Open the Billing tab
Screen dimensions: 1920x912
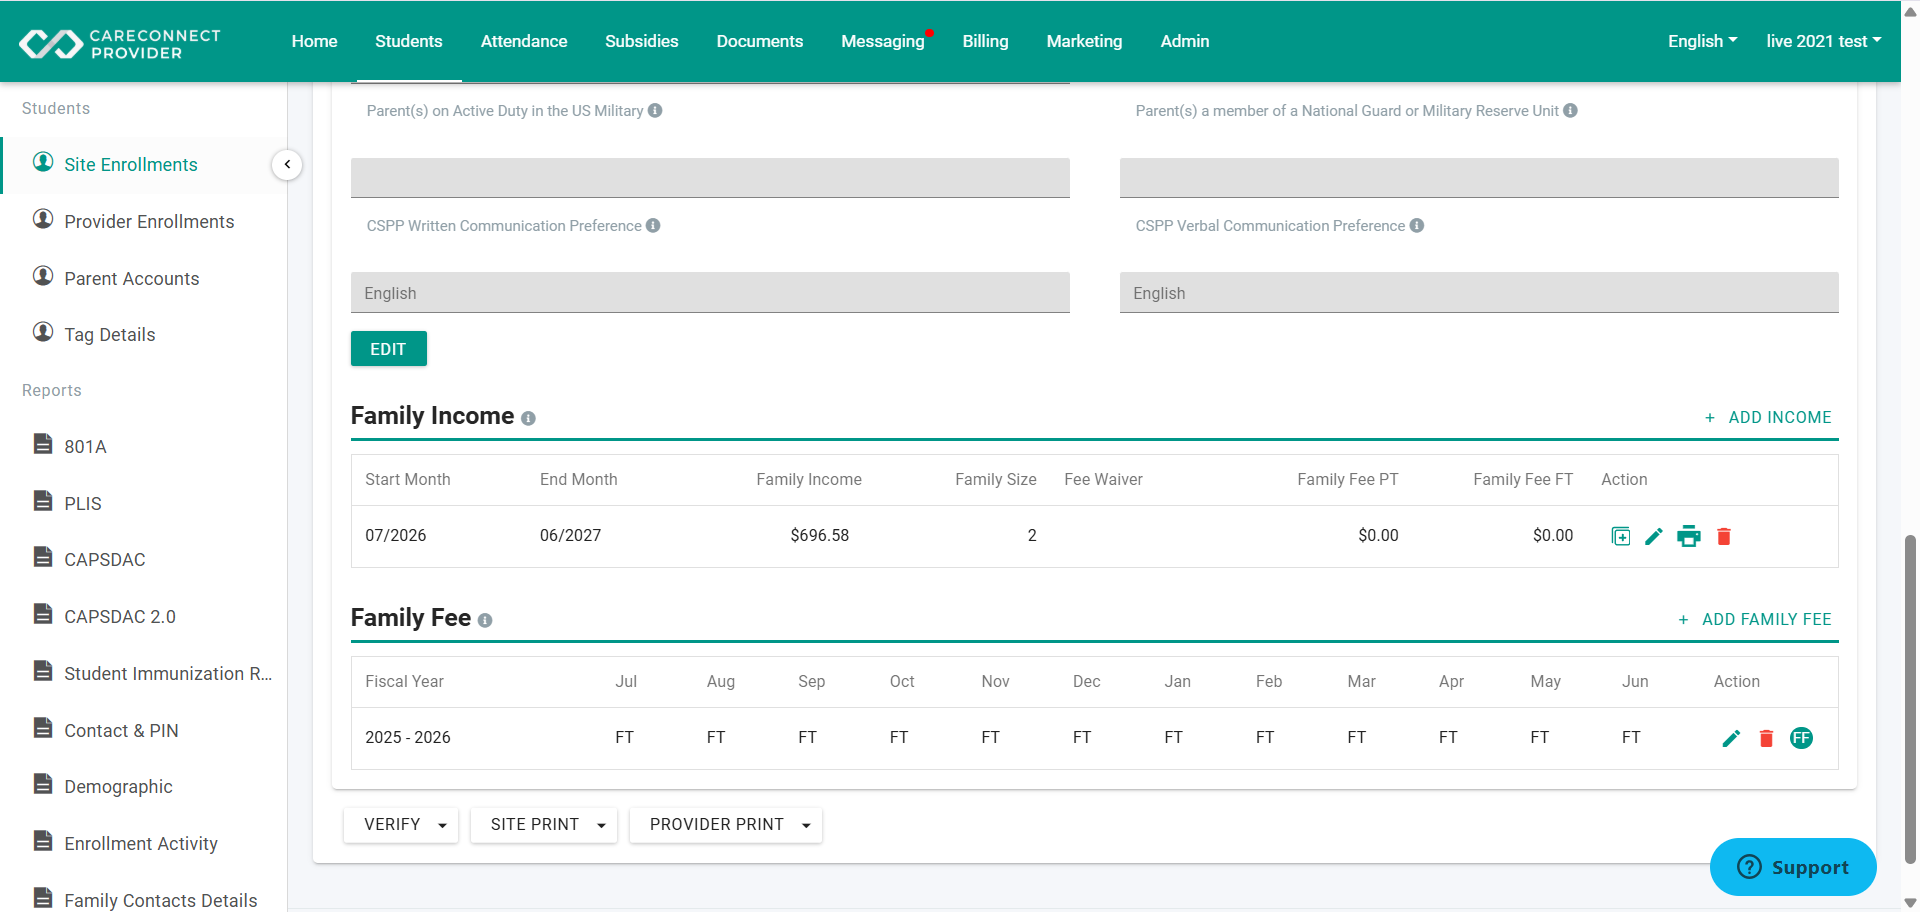pos(986,41)
